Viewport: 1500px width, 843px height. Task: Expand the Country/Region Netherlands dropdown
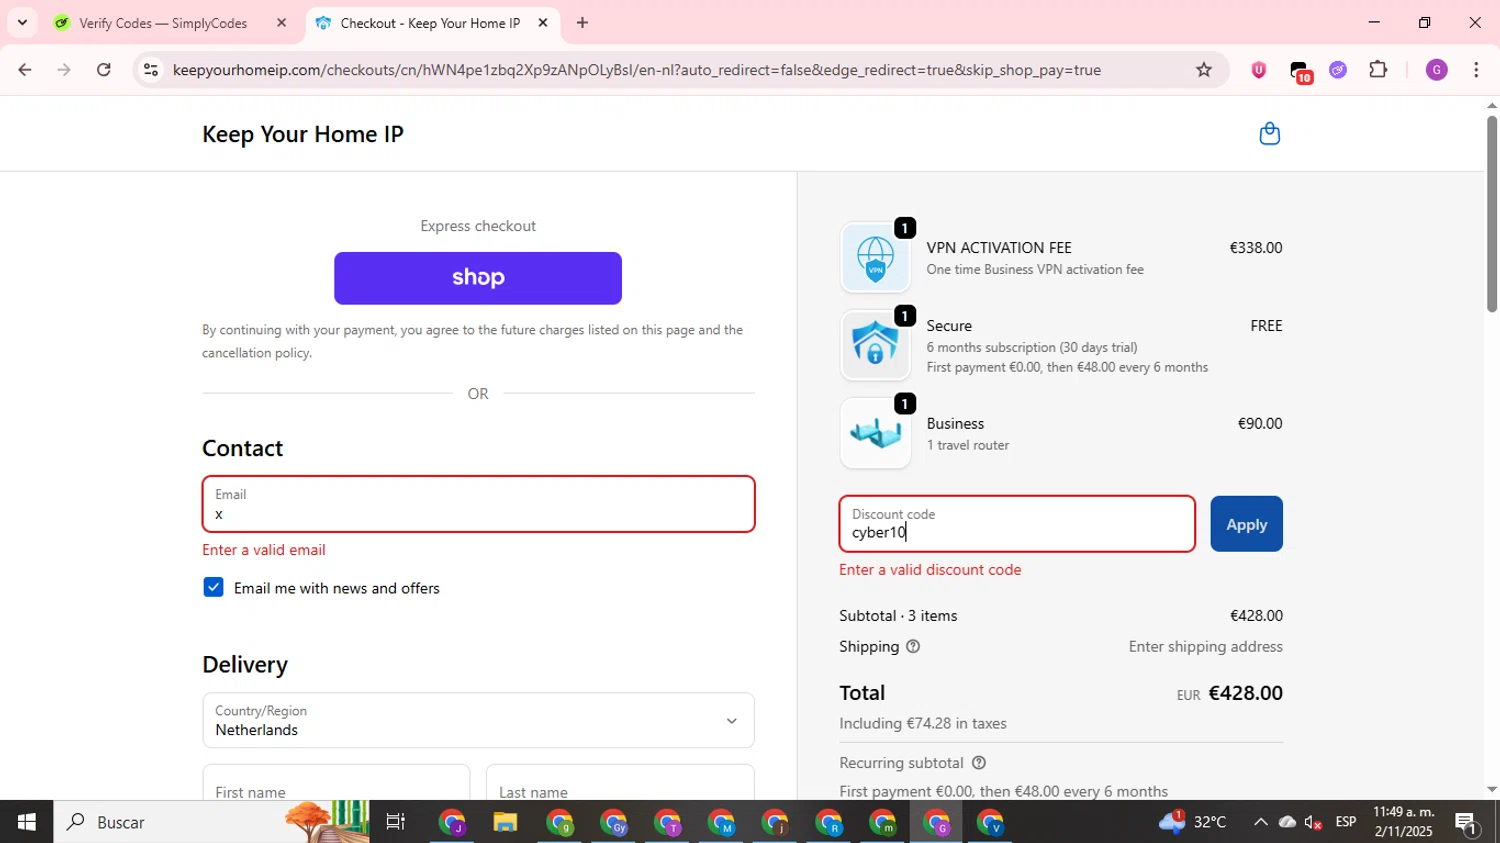pyautogui.click(x=478, y=720)
